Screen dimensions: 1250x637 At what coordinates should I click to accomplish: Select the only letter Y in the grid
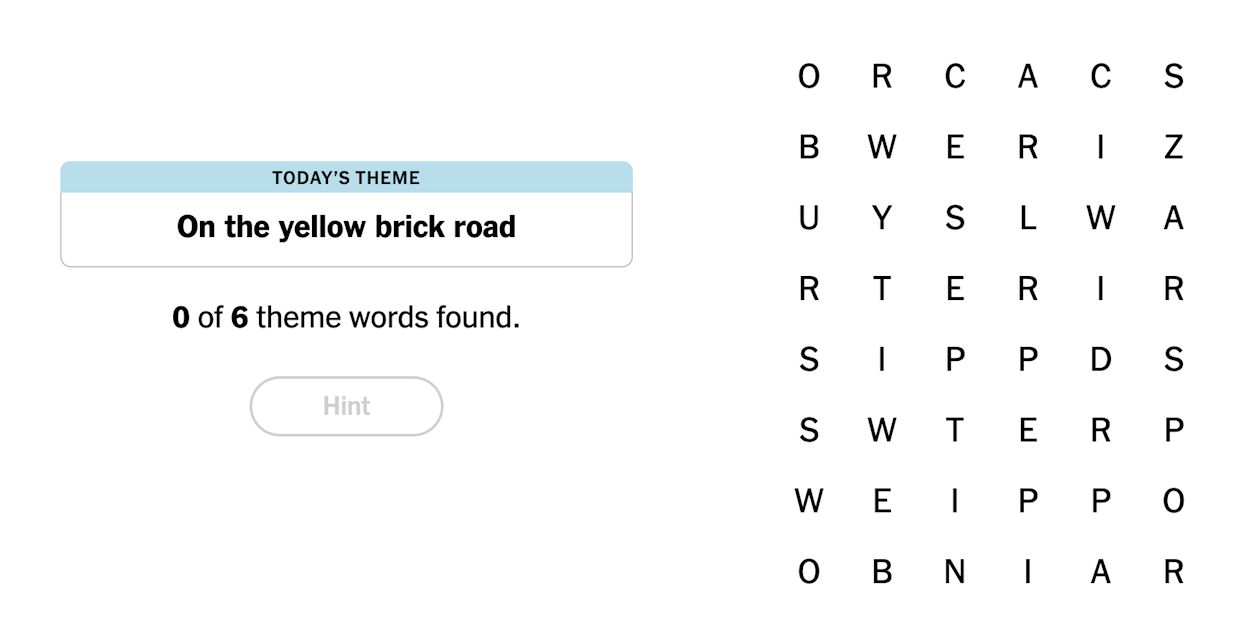tap(882, 217)
